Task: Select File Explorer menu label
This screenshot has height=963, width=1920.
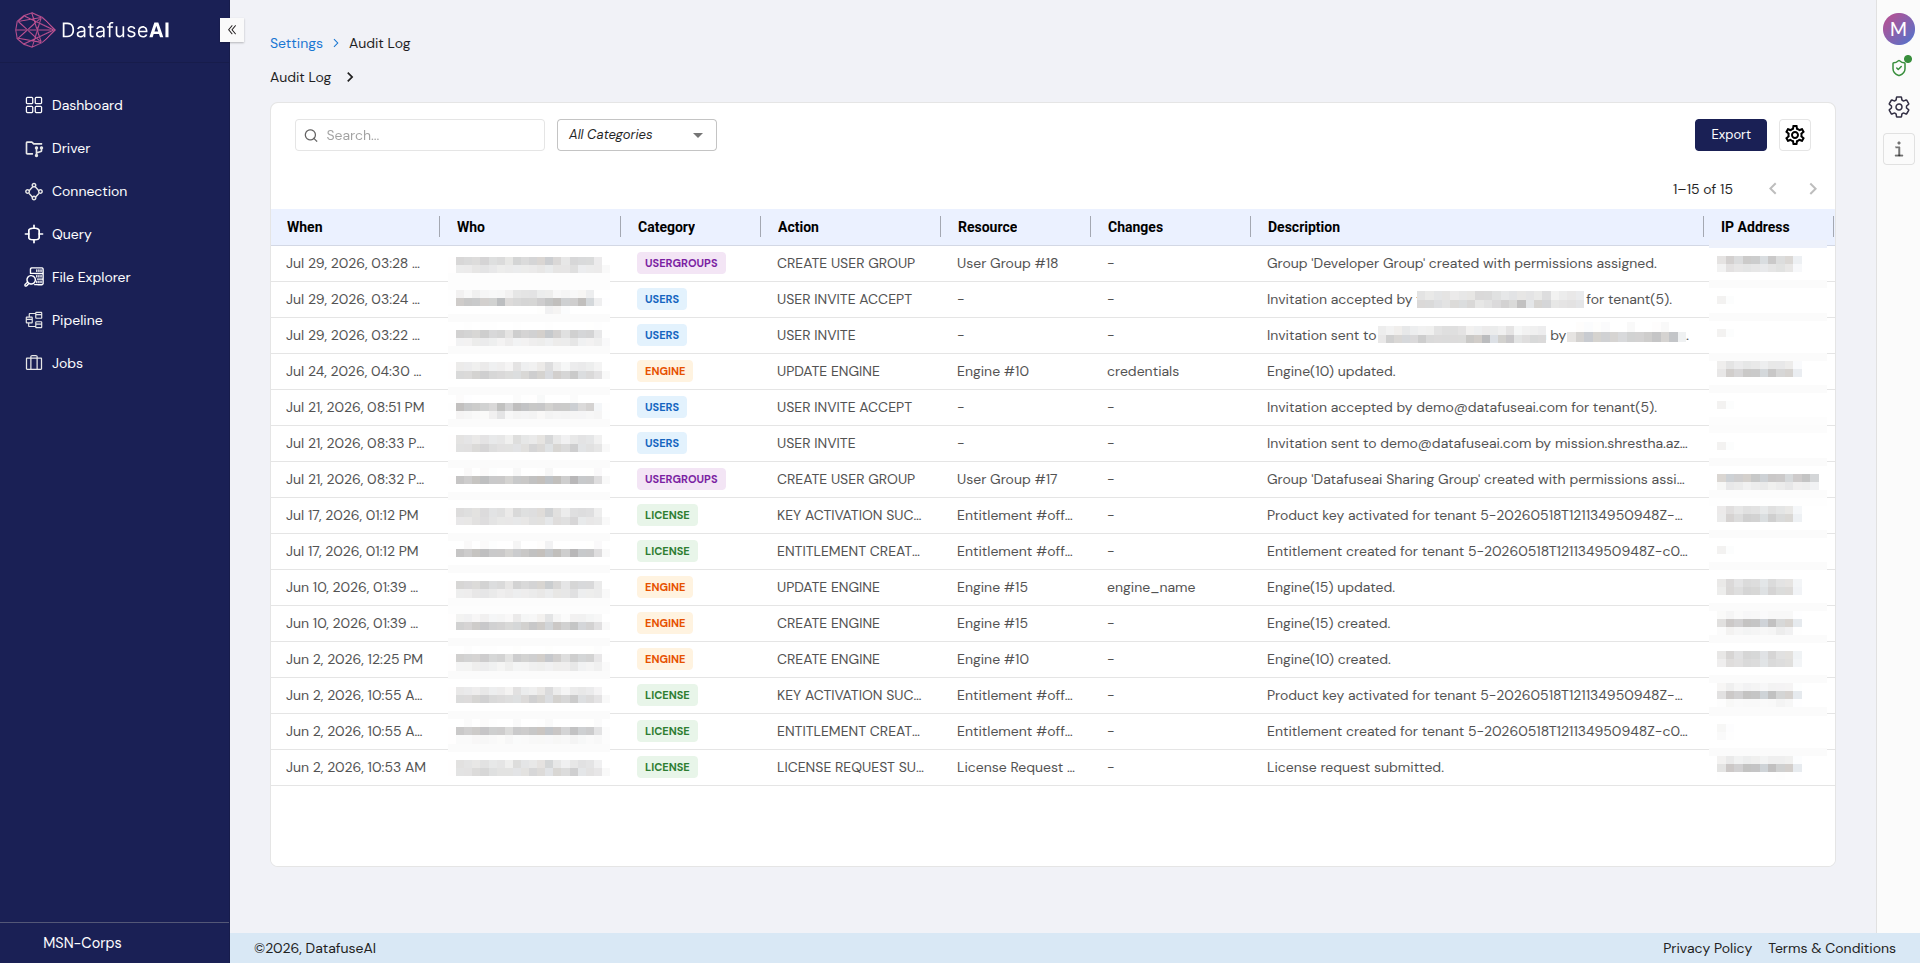Action: [91, 277]
